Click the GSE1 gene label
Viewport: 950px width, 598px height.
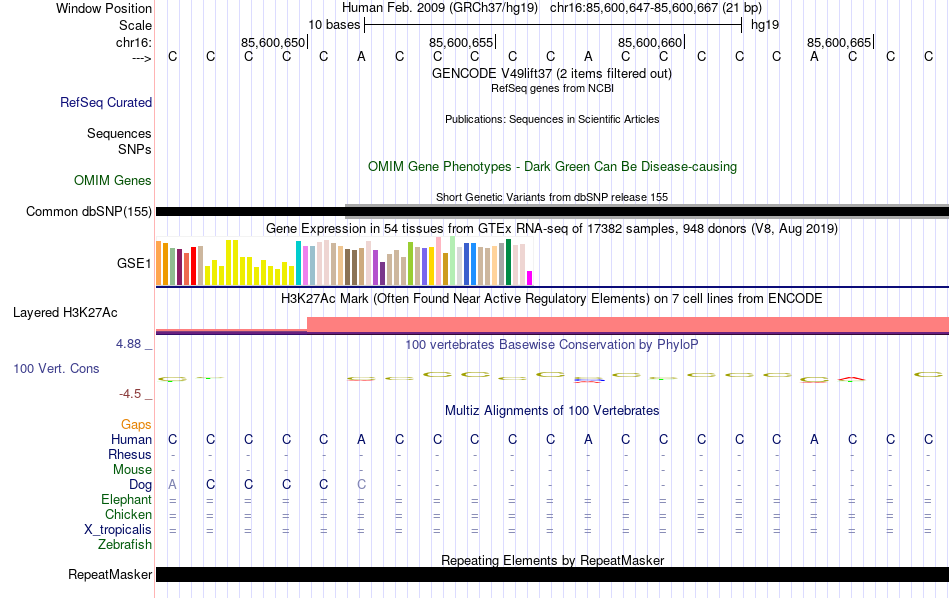pyautogui.click(x=134, y=263)
